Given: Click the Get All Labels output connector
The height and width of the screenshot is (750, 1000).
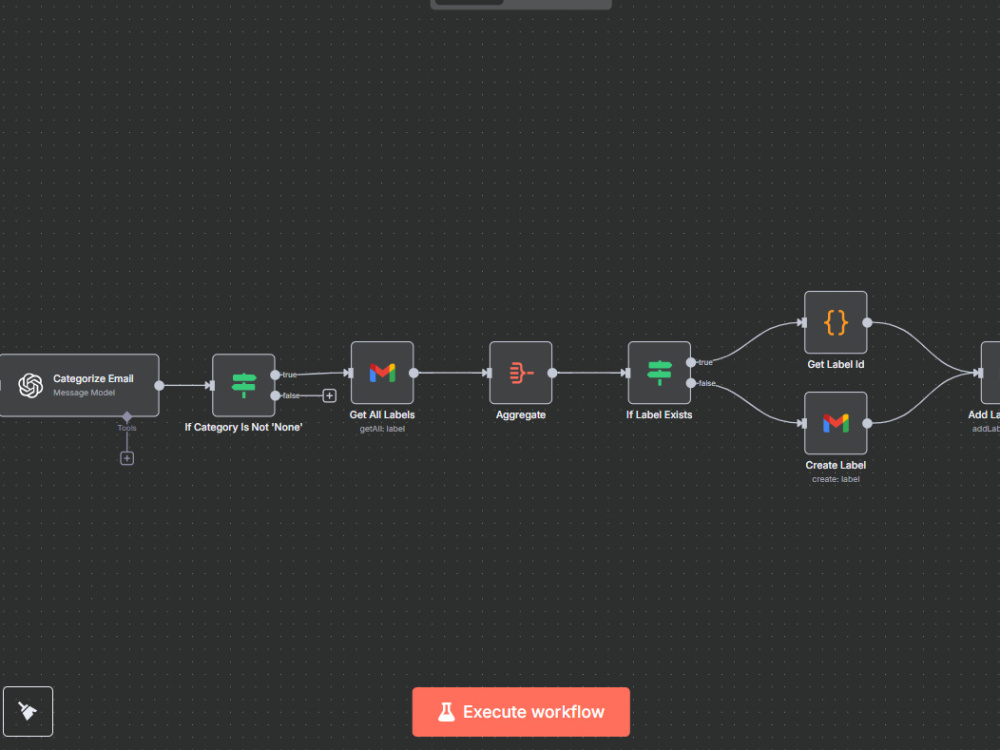Looking at the screenshot, I should tap(414, 373).
